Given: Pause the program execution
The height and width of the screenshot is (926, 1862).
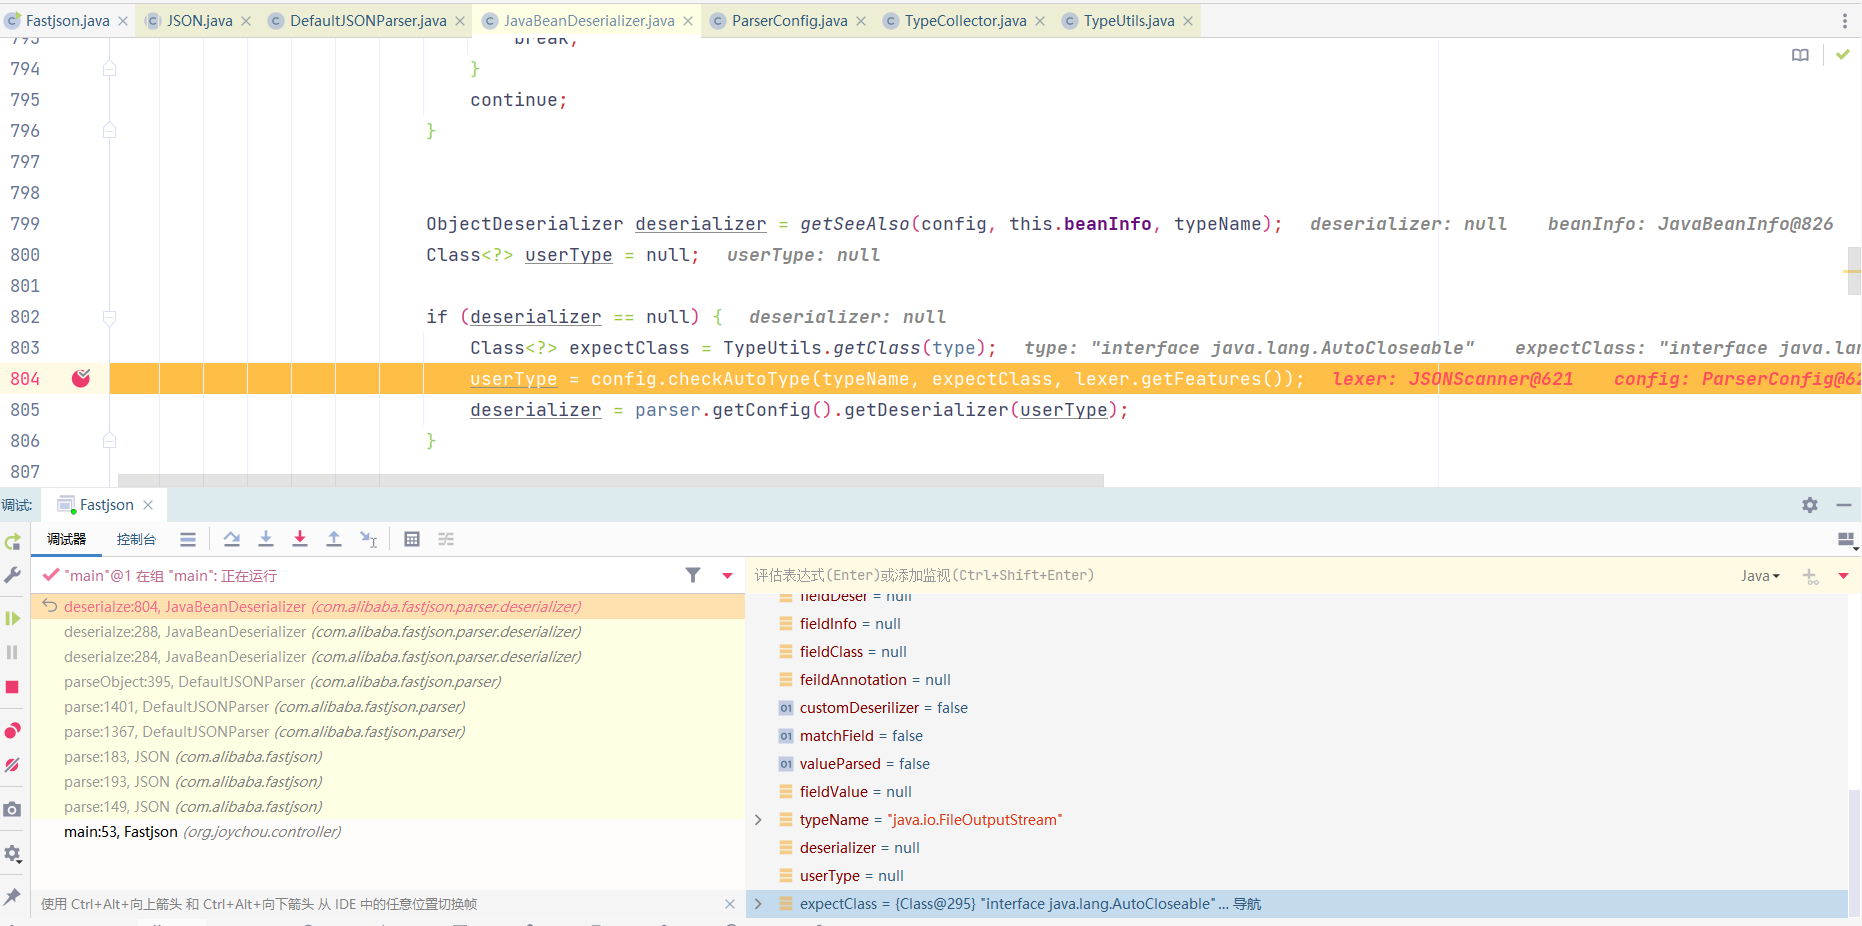Looking at the screenshot, I should point(12,652).
